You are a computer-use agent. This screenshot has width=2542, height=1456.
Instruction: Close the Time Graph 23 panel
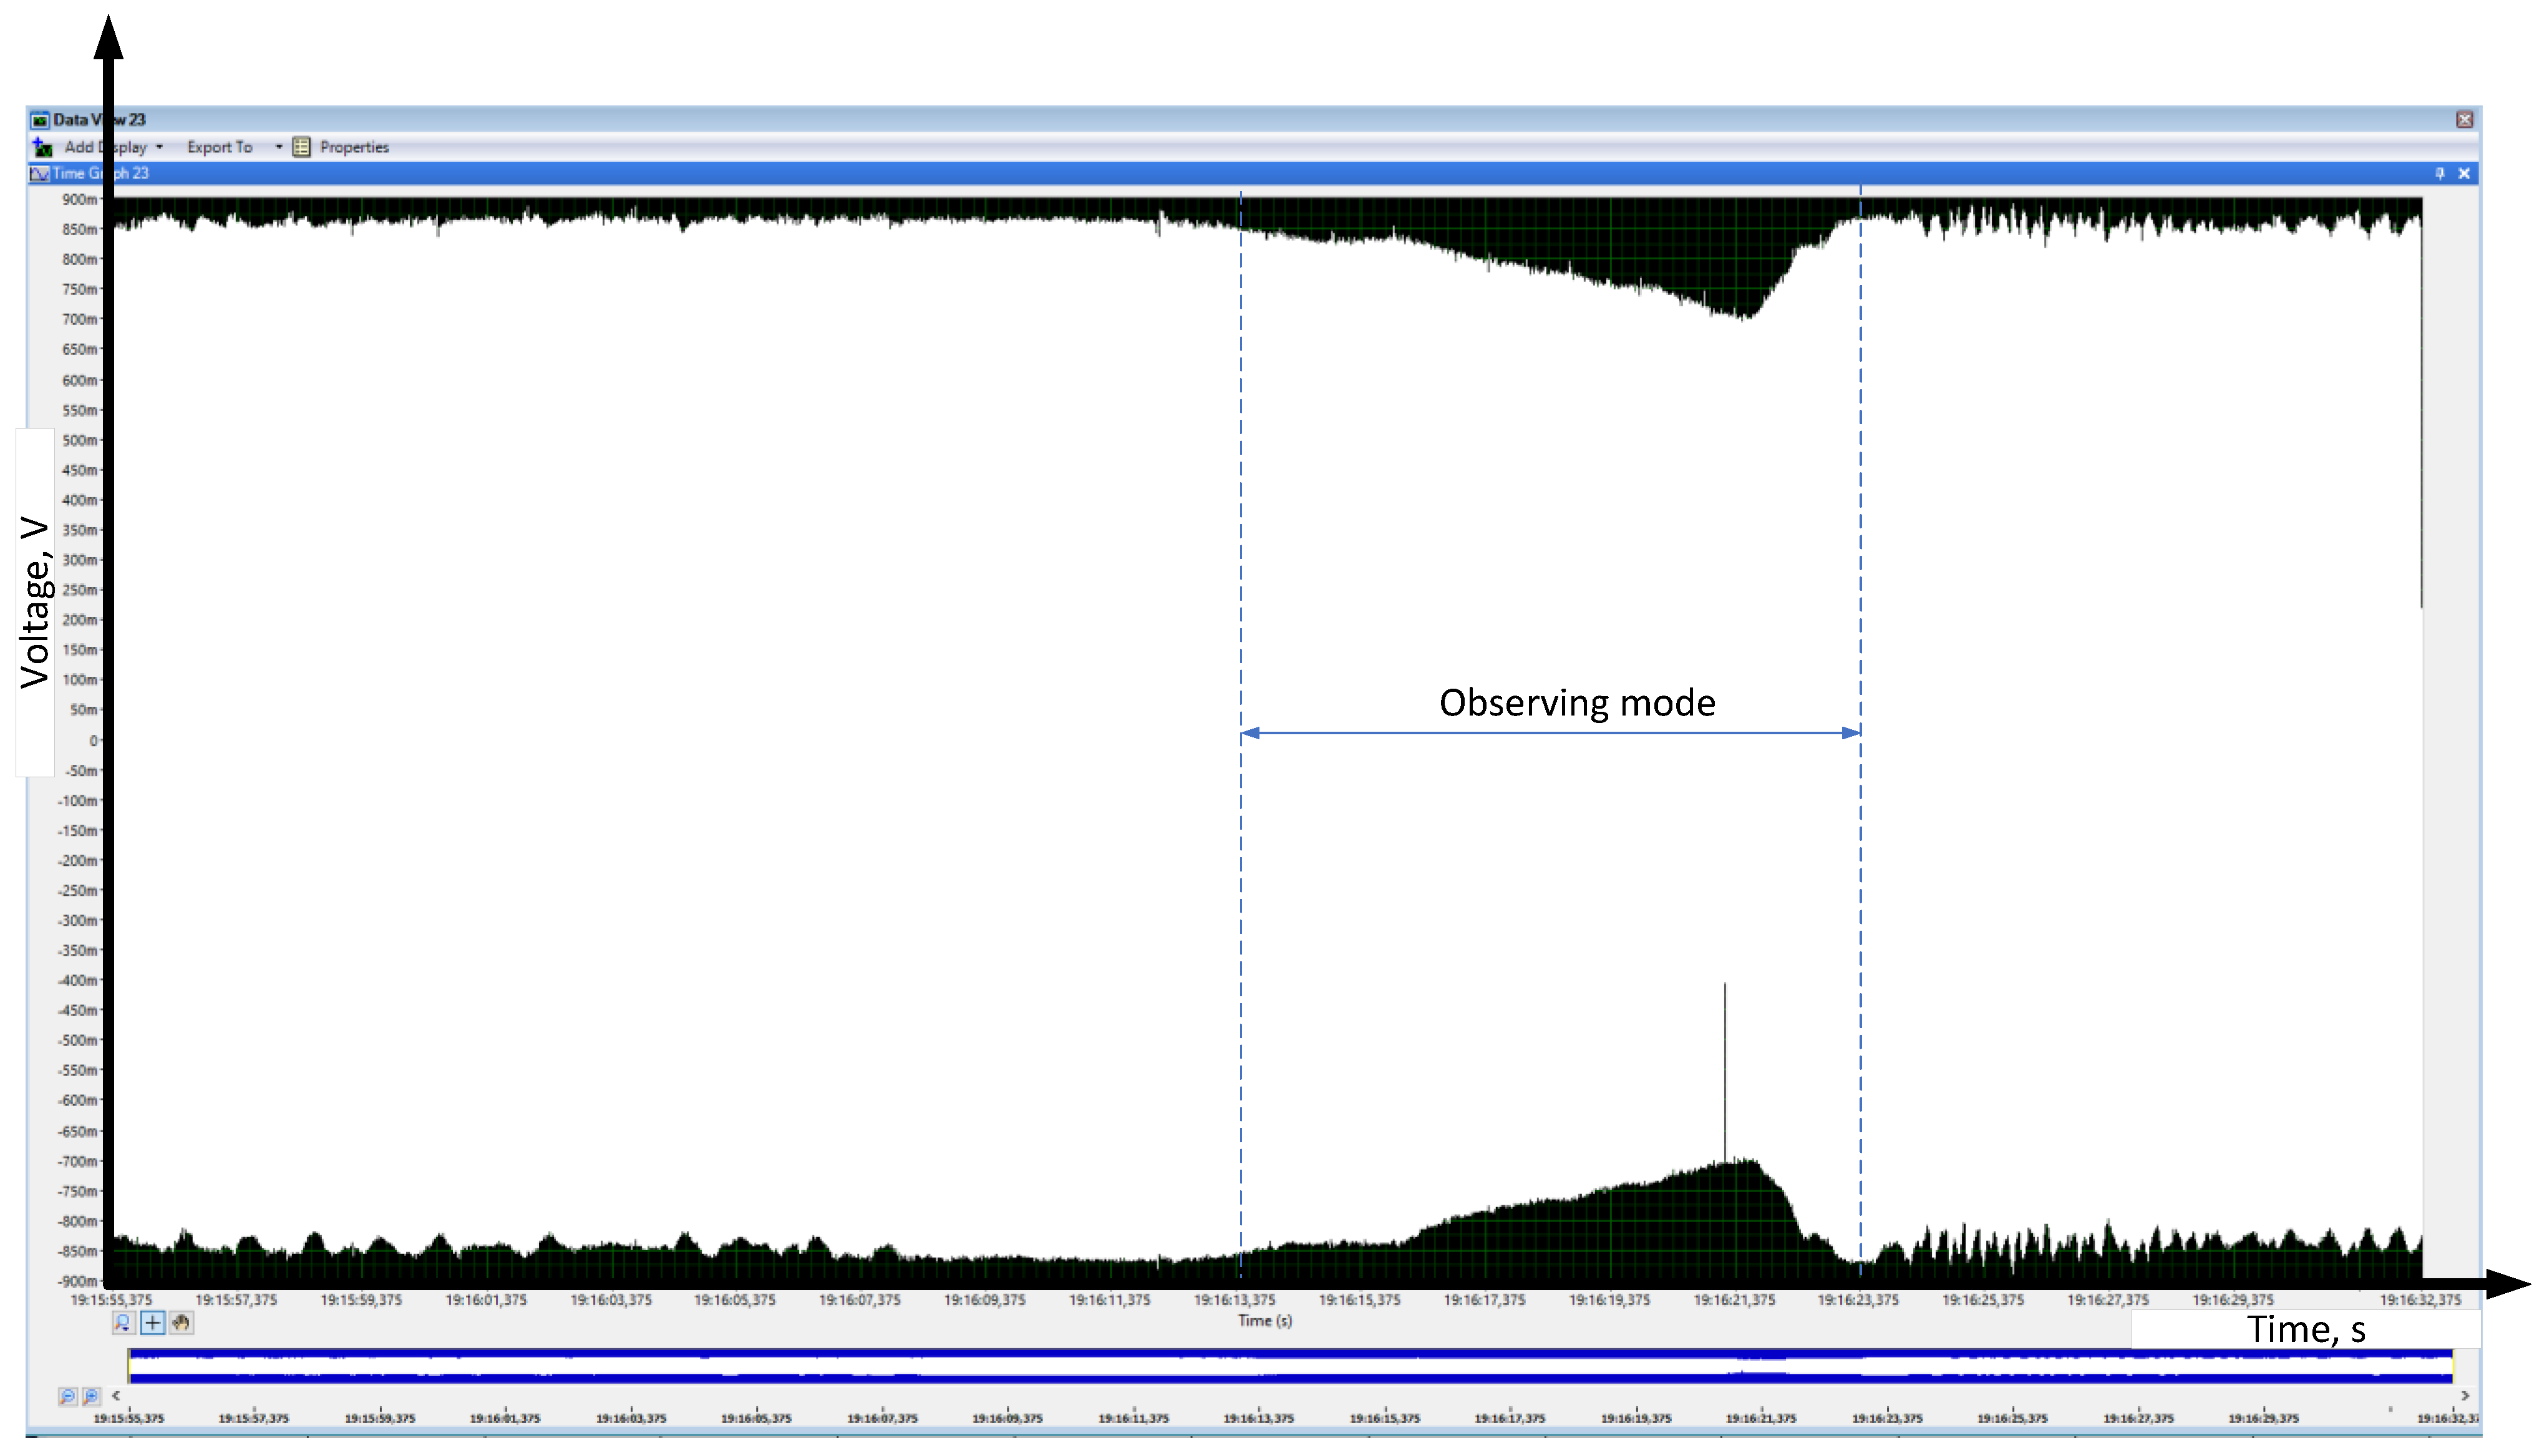[2464, 173]
